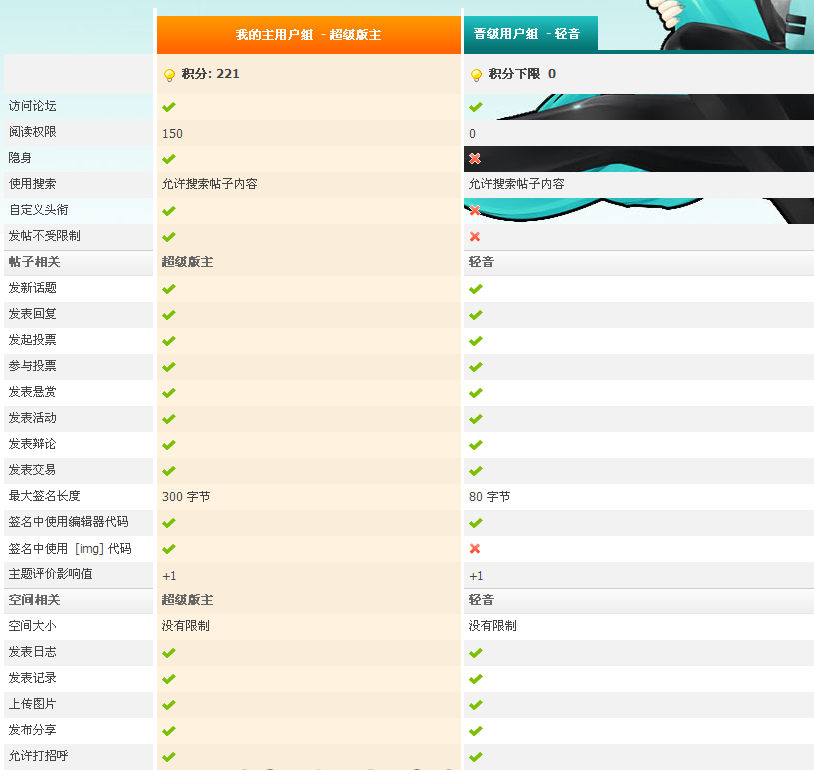Click 发表交易 checkmark in 超级版主 column
Image resolution: width=814 pixels, height=770 pixels.
click(169, 470)
